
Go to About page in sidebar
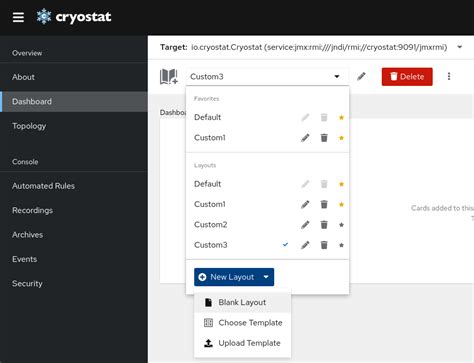click(74, 77)
